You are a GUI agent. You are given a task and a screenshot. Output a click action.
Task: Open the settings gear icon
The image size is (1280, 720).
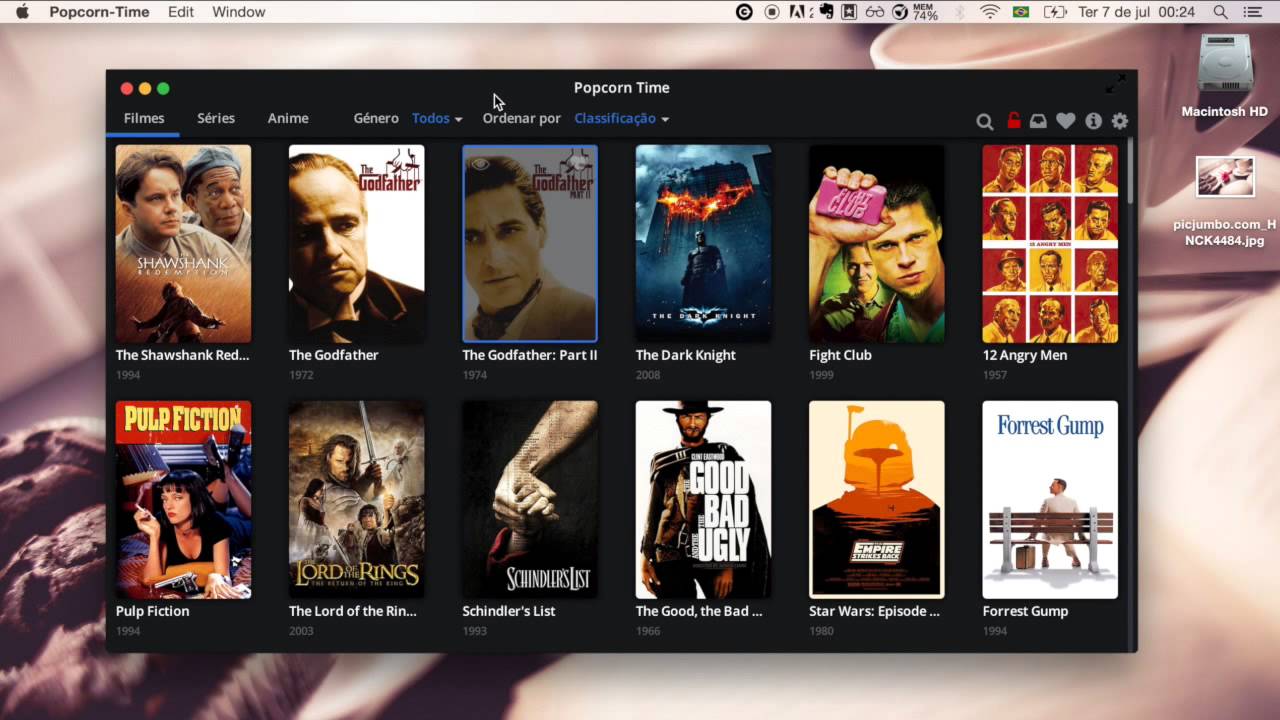1120,121
